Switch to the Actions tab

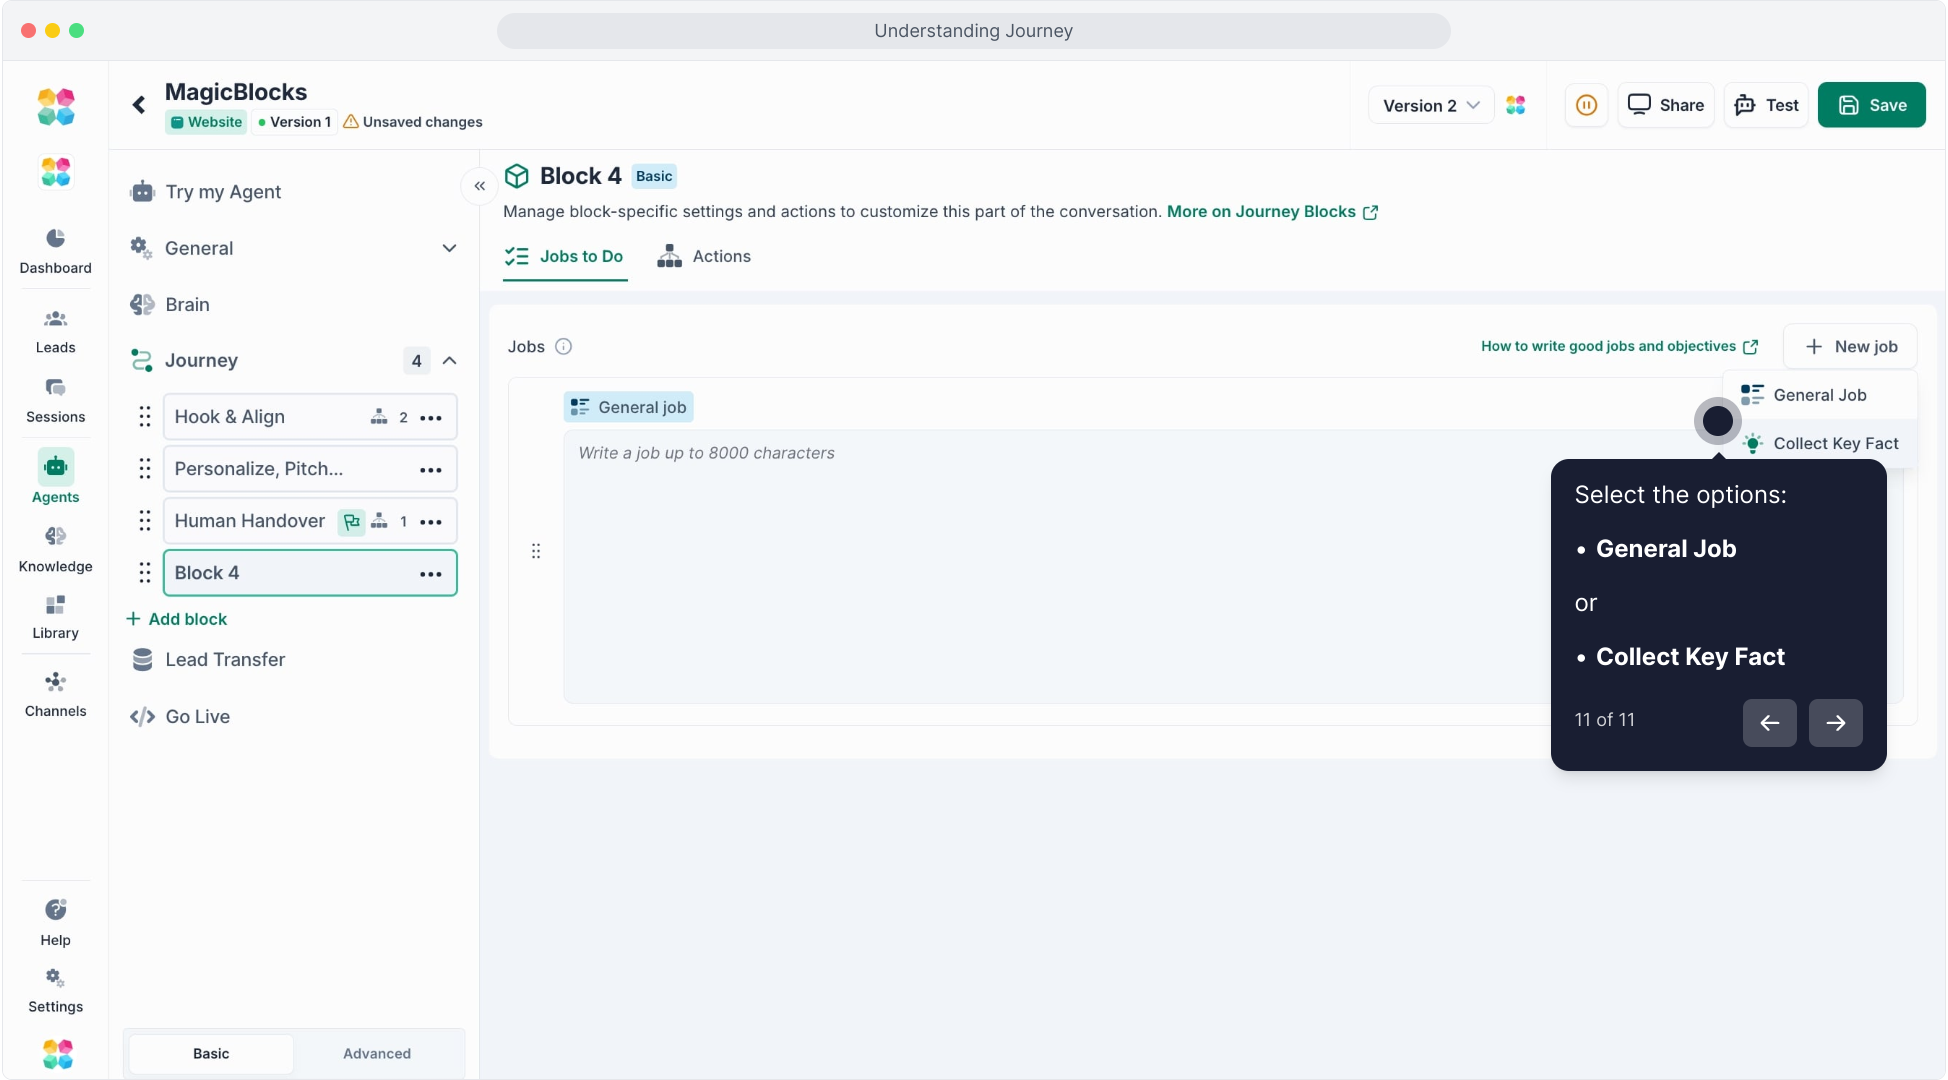704,257
